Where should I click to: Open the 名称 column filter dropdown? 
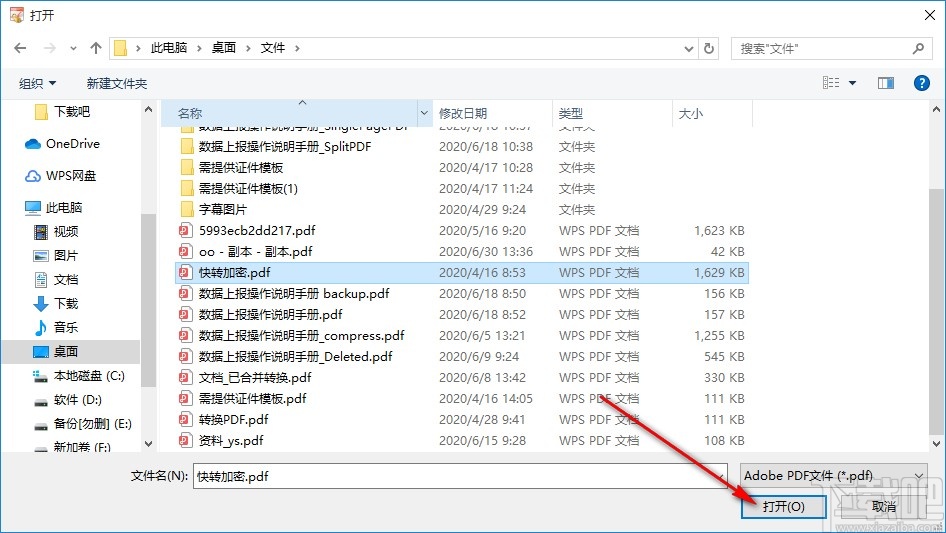coord(424,113)
